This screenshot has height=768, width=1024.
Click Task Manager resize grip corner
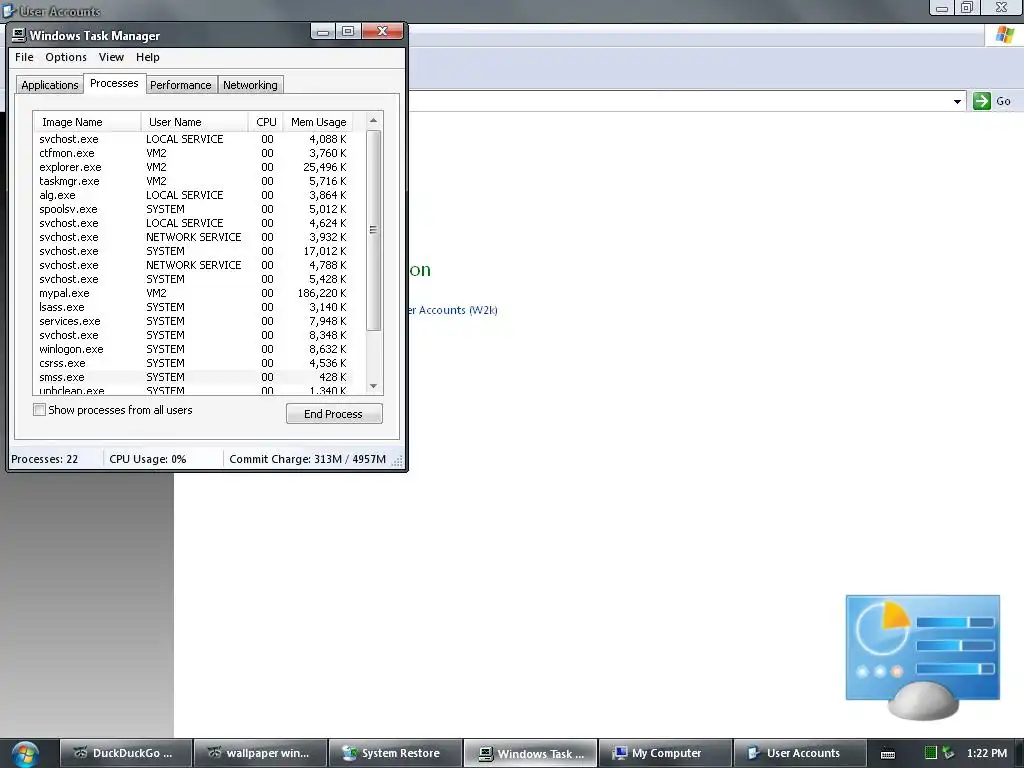pos(397,460)
